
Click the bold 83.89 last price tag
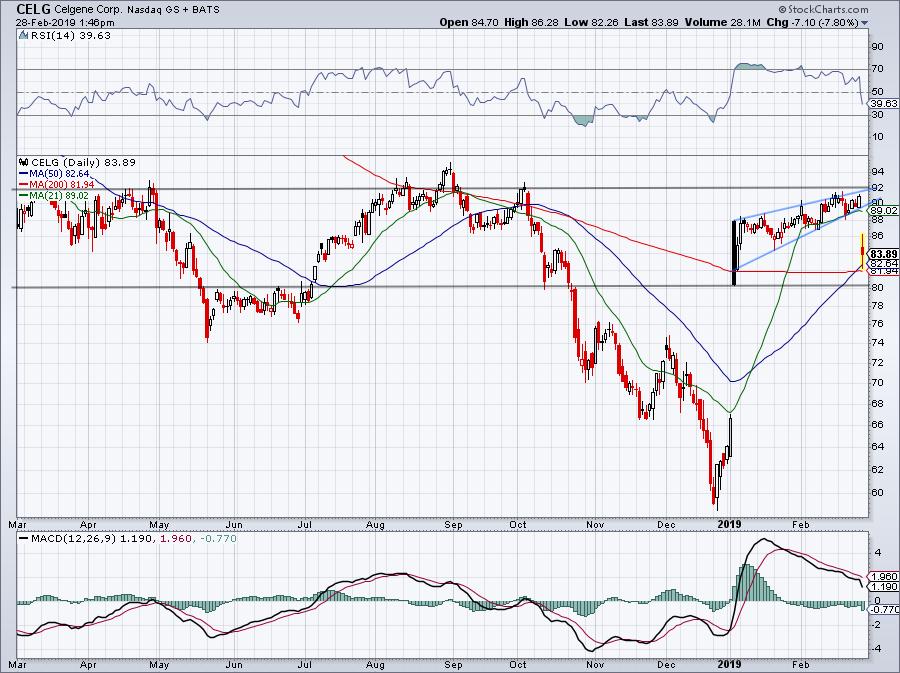point(883,254)
